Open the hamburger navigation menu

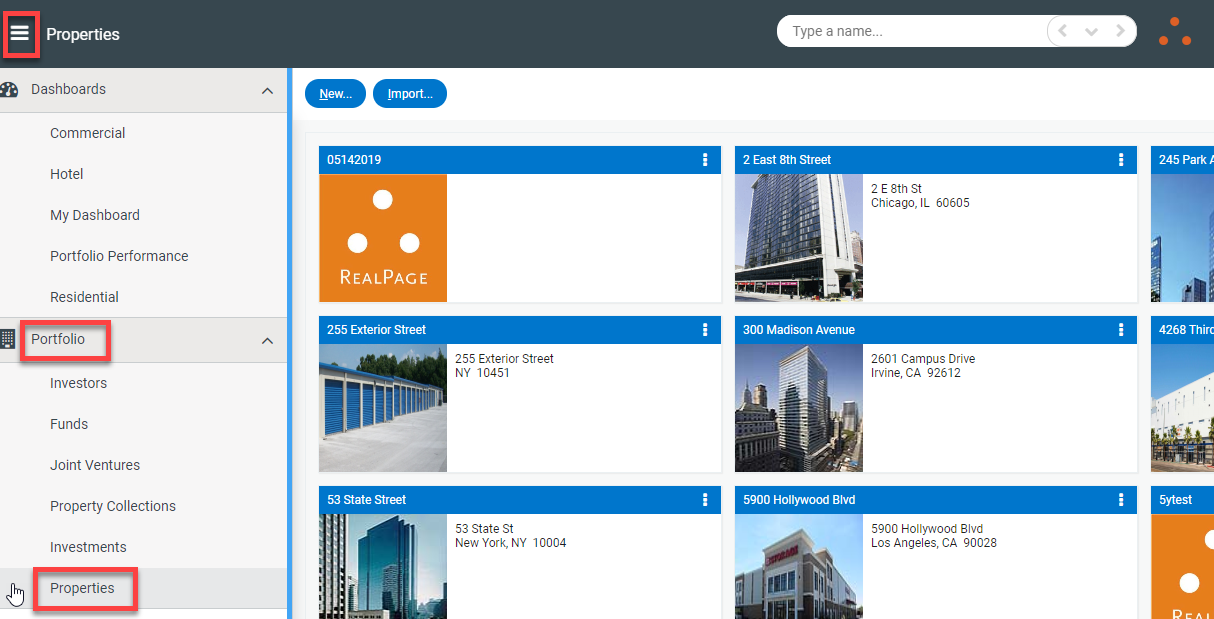[20, 33]
